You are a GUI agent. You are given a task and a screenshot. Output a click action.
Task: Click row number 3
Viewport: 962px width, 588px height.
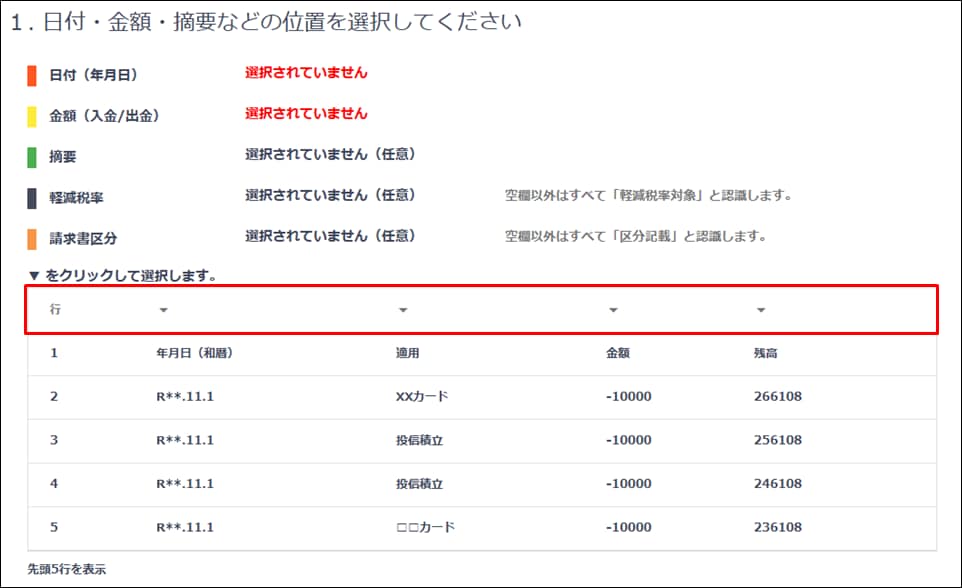[54, 440]
